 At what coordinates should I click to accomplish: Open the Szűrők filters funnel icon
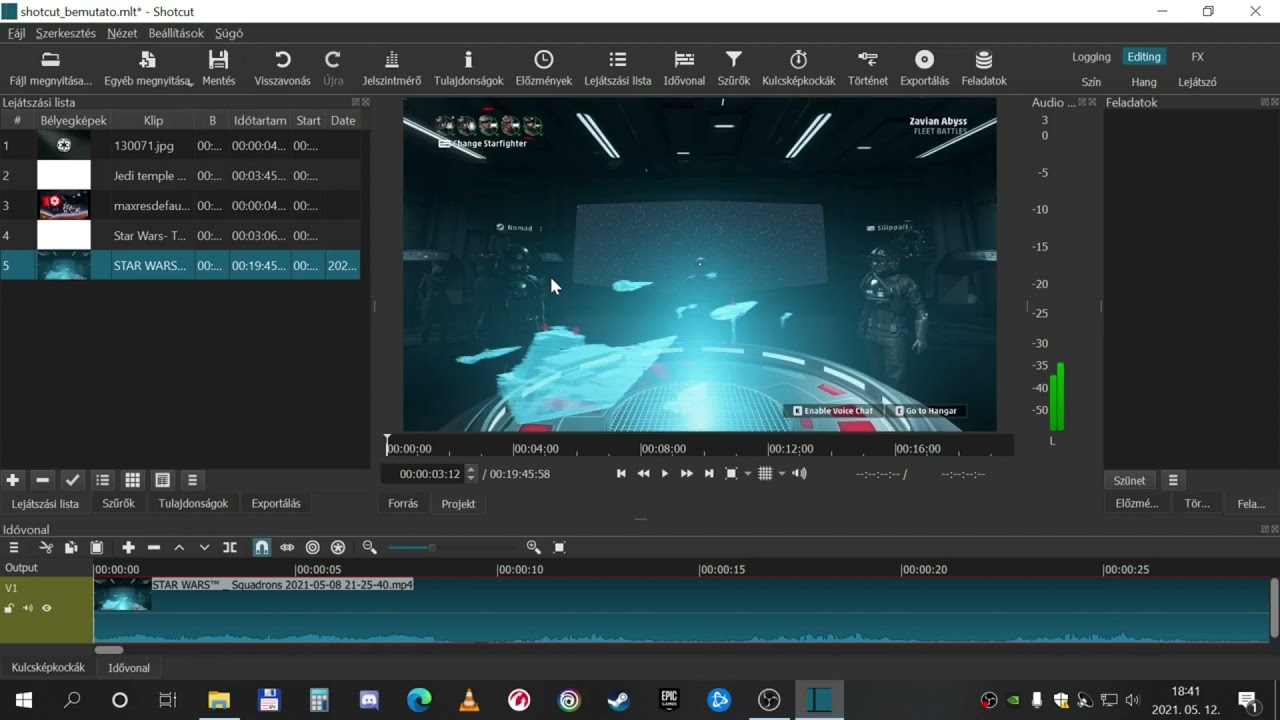(x=733, y=68)
